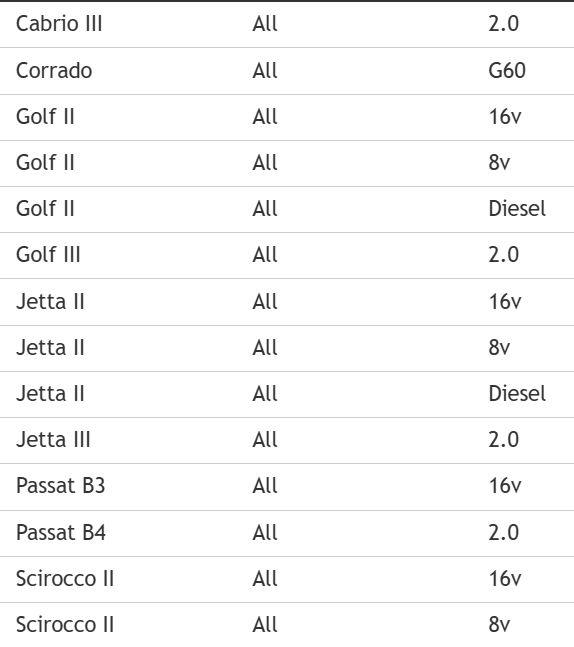Click All in the Cabrio III row
Image resolution: width=574 pixels, height=647 pixels.
point(265,24)
